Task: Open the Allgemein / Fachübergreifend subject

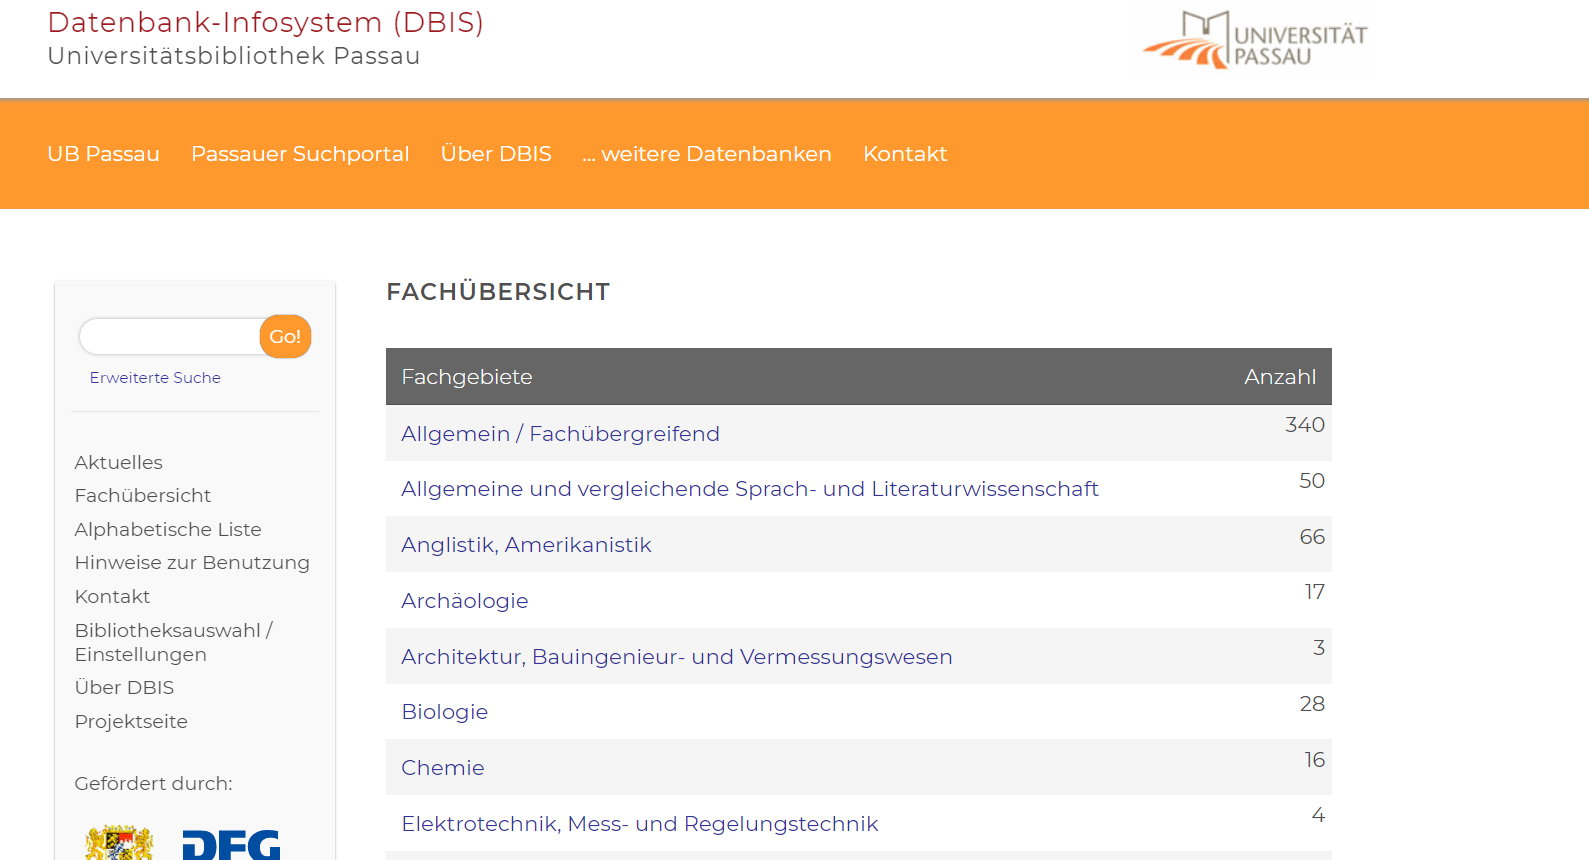Action: (560, 434)
